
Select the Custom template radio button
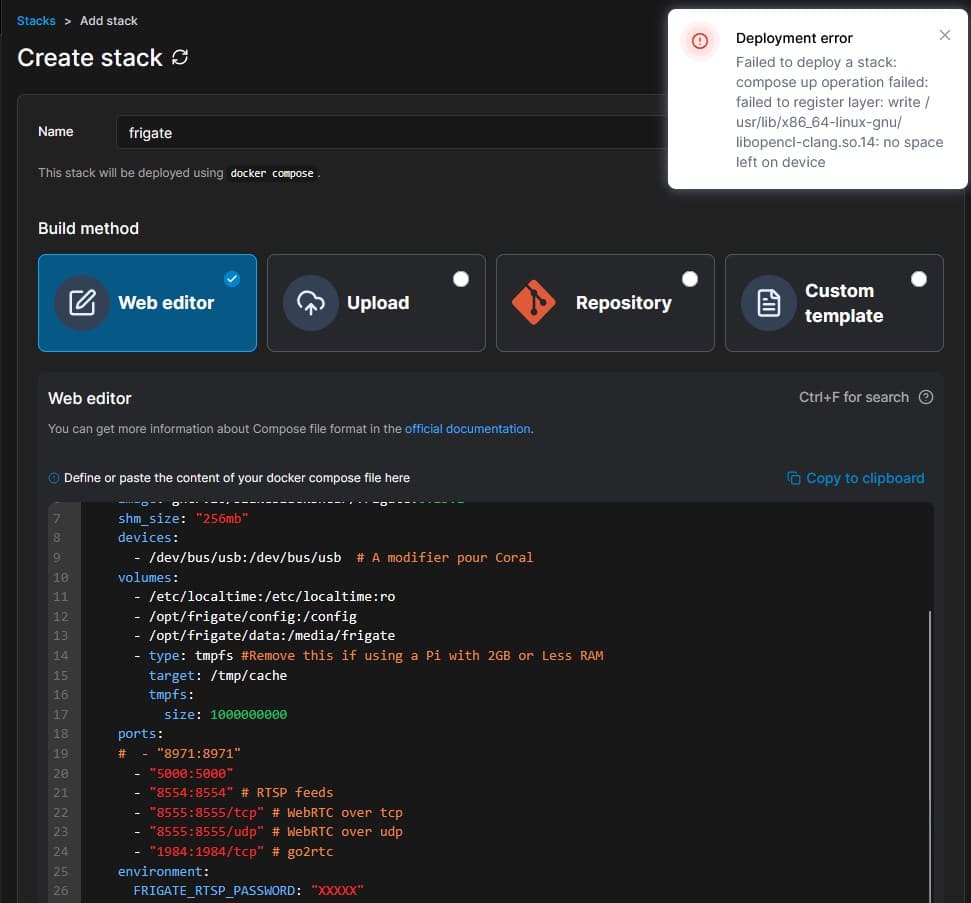pyautogui.click(x=919, y=279)
